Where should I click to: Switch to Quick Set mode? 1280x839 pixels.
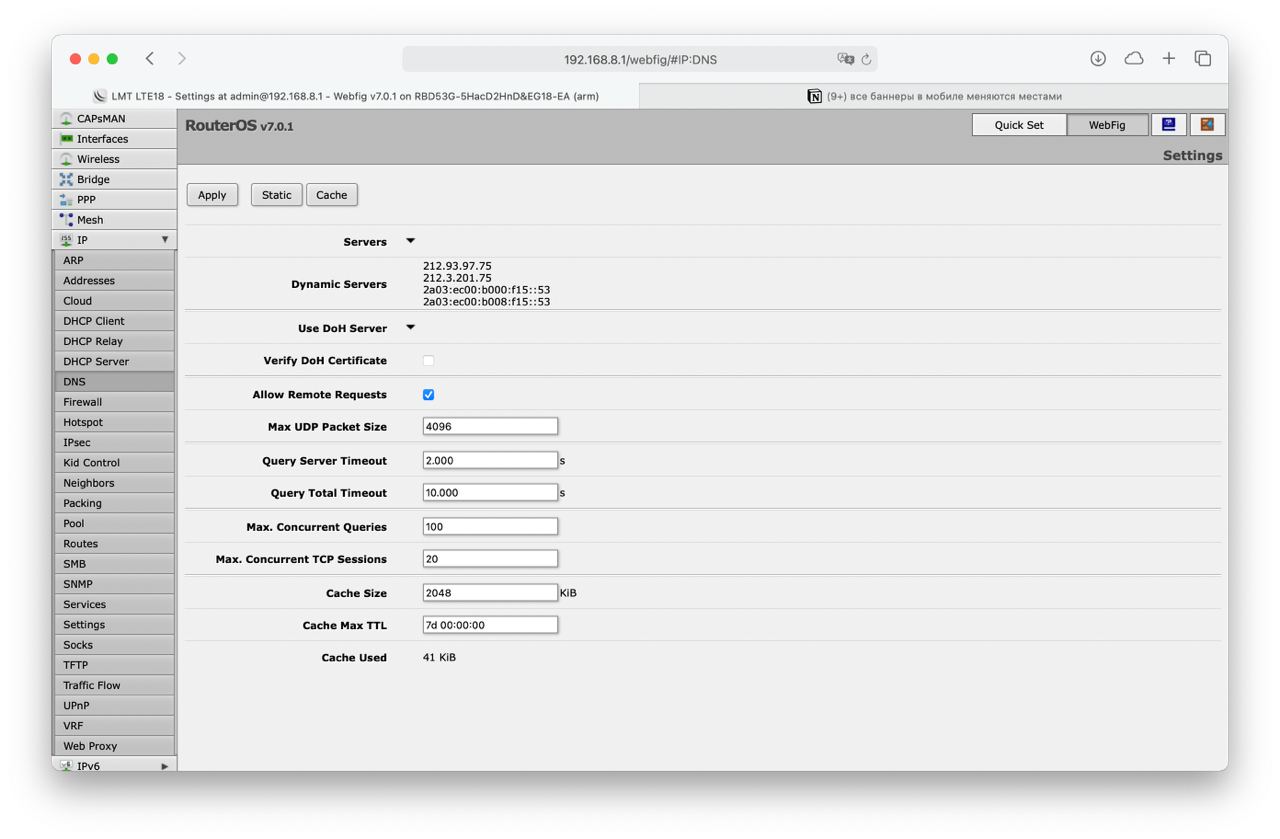(x=1019, y=125)
